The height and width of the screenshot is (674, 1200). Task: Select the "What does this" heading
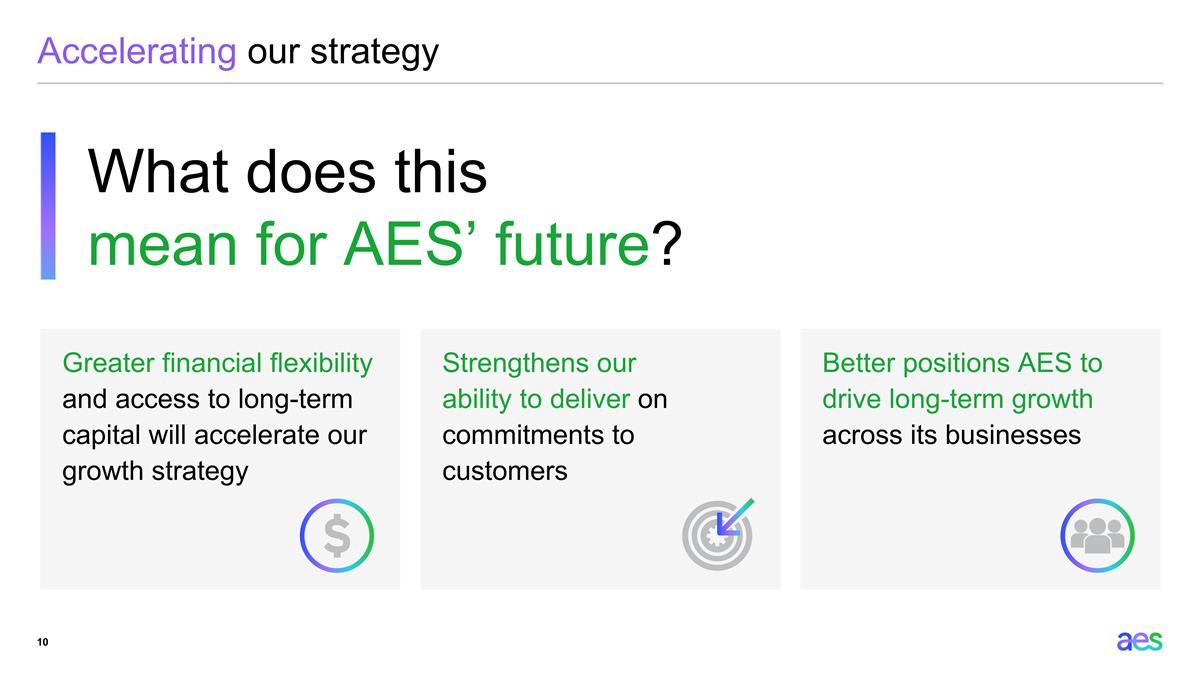point(288,172)
